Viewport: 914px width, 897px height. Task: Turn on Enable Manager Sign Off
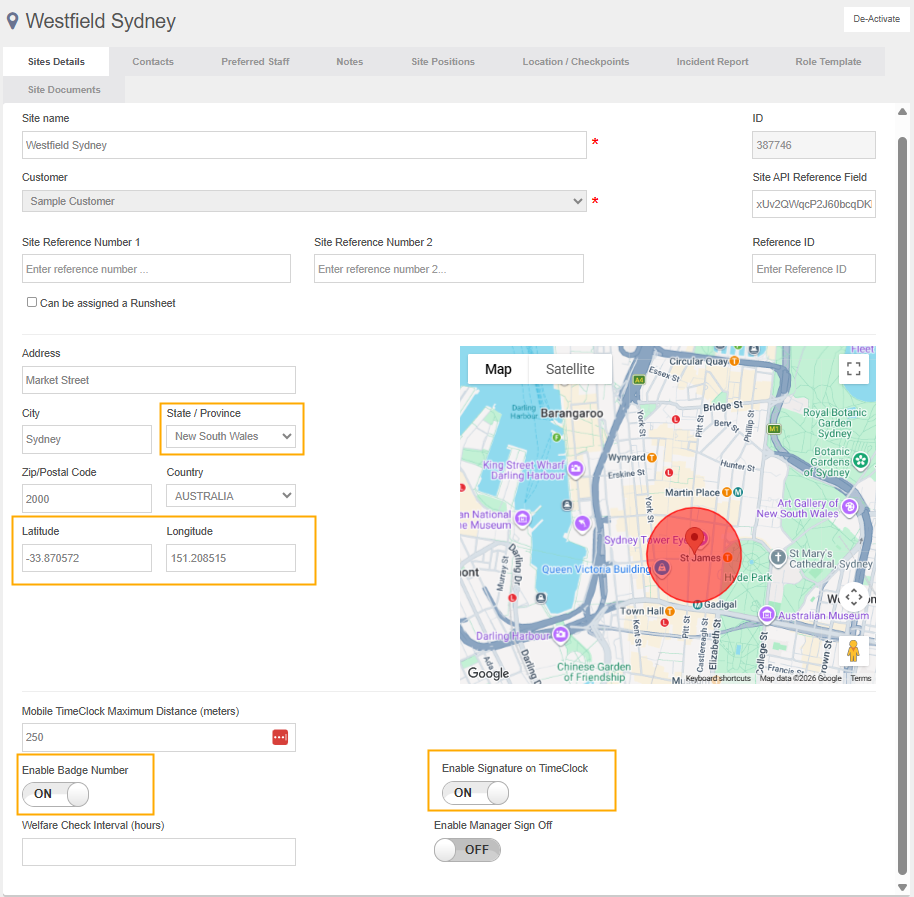coord(467,850)
